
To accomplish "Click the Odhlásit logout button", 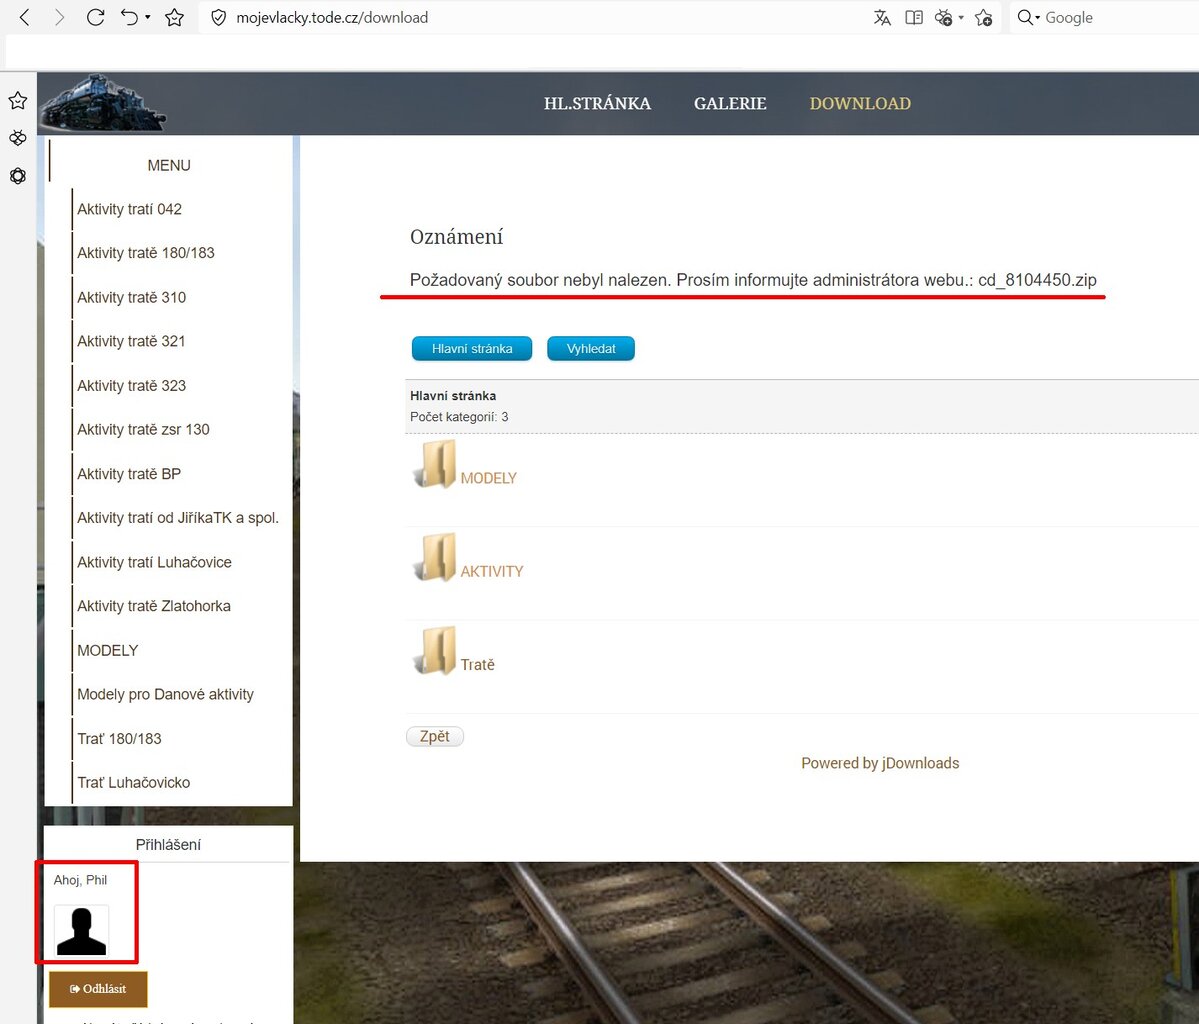I will (x=98, y=989).
